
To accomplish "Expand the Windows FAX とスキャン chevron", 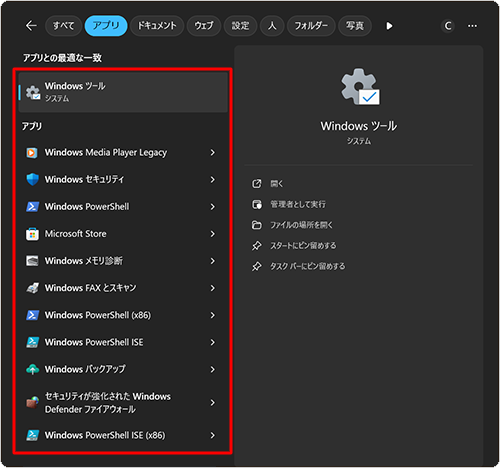I will pos(213,288).
